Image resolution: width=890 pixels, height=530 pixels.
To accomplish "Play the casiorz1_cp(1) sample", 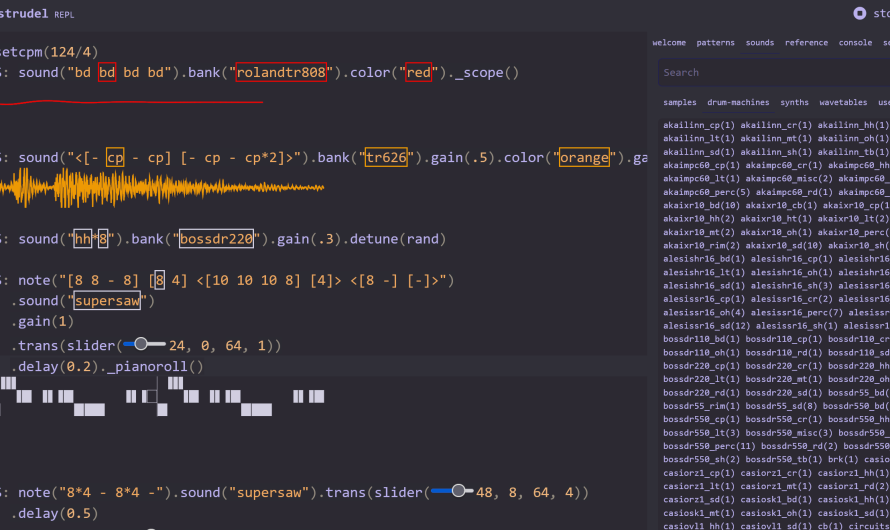I will tap(698, 472).
